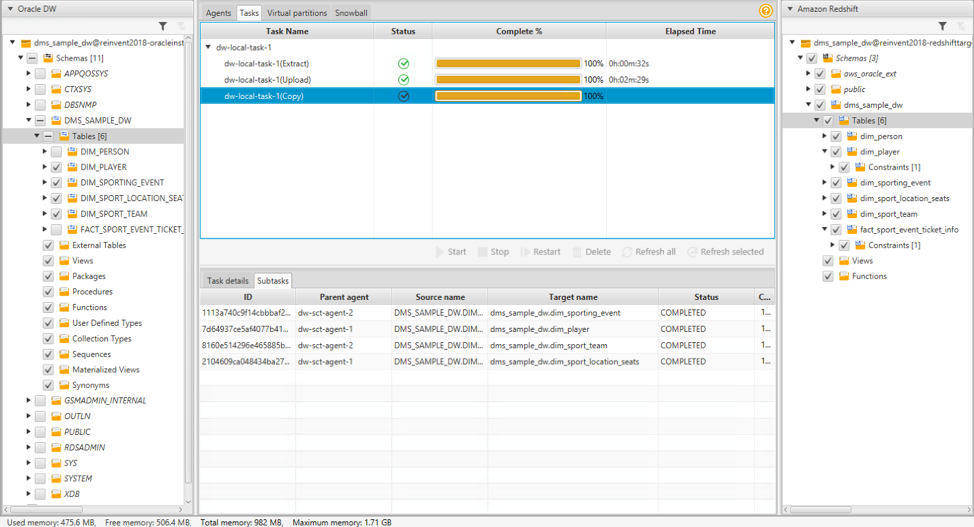Expand the aws_oracle_ext schema node
Screen dimensions: 974x527
pos(808,73)
